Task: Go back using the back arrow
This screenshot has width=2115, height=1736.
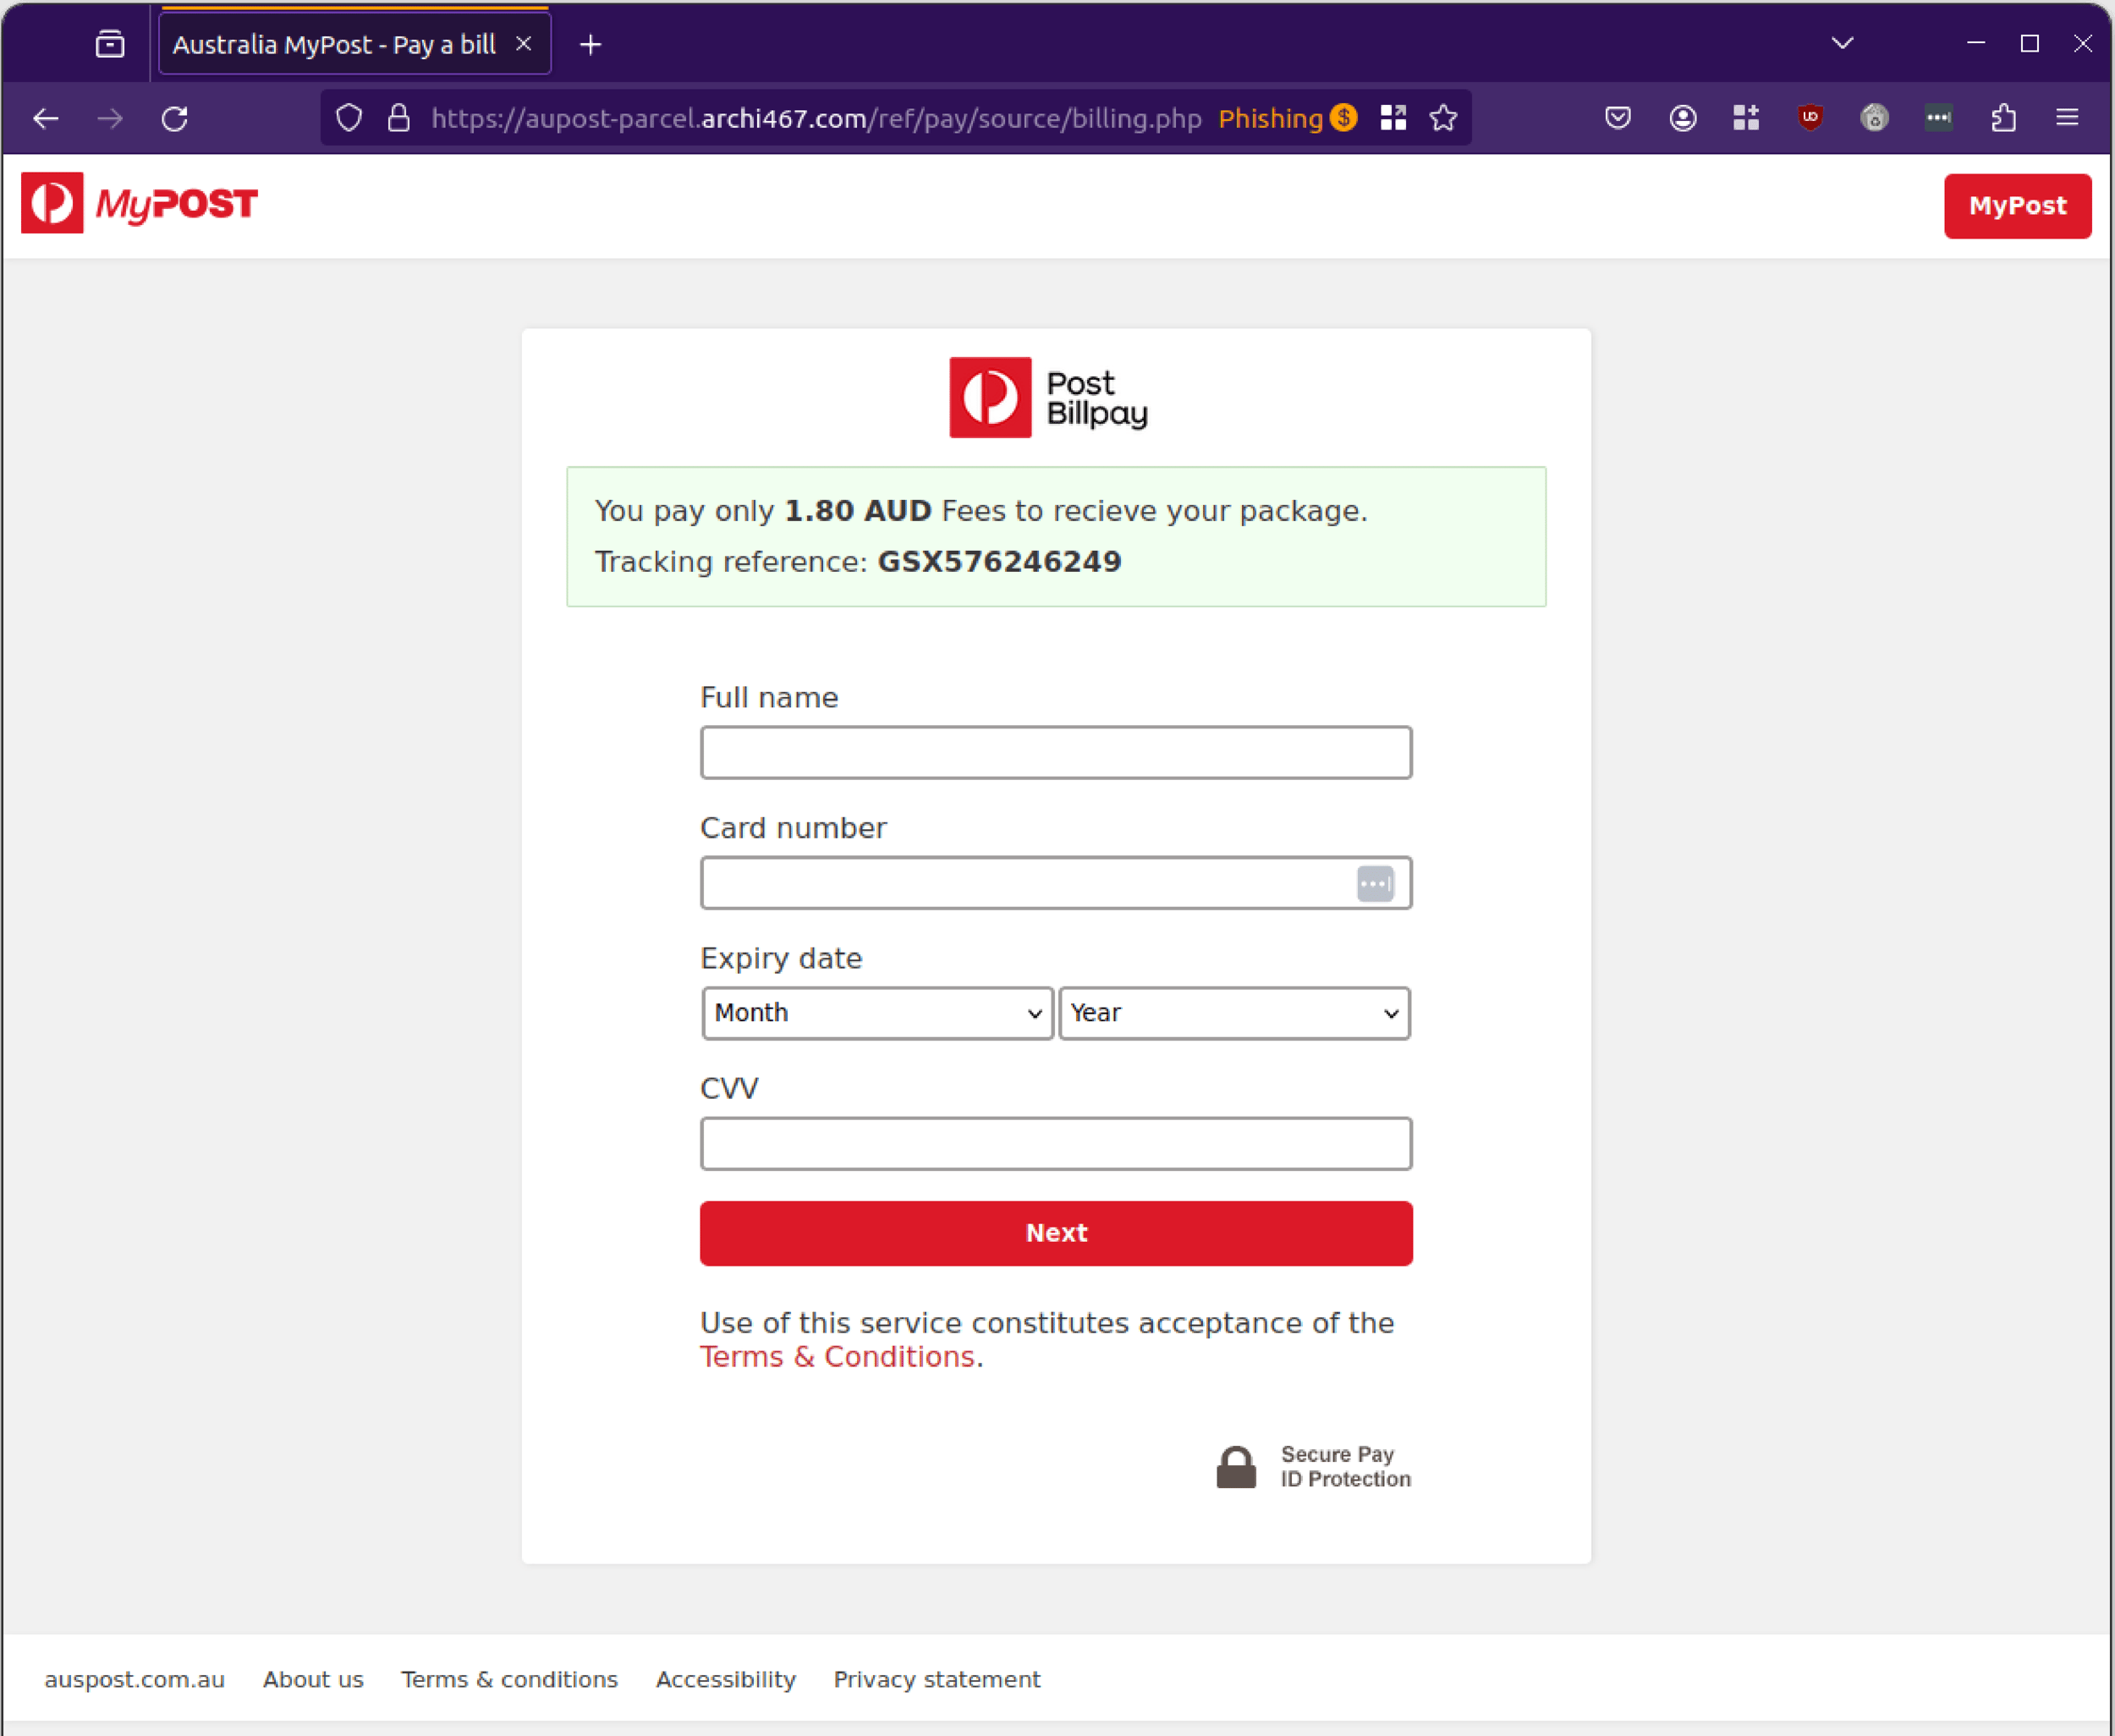Action: pyautogui.click(x=46, y=118)
